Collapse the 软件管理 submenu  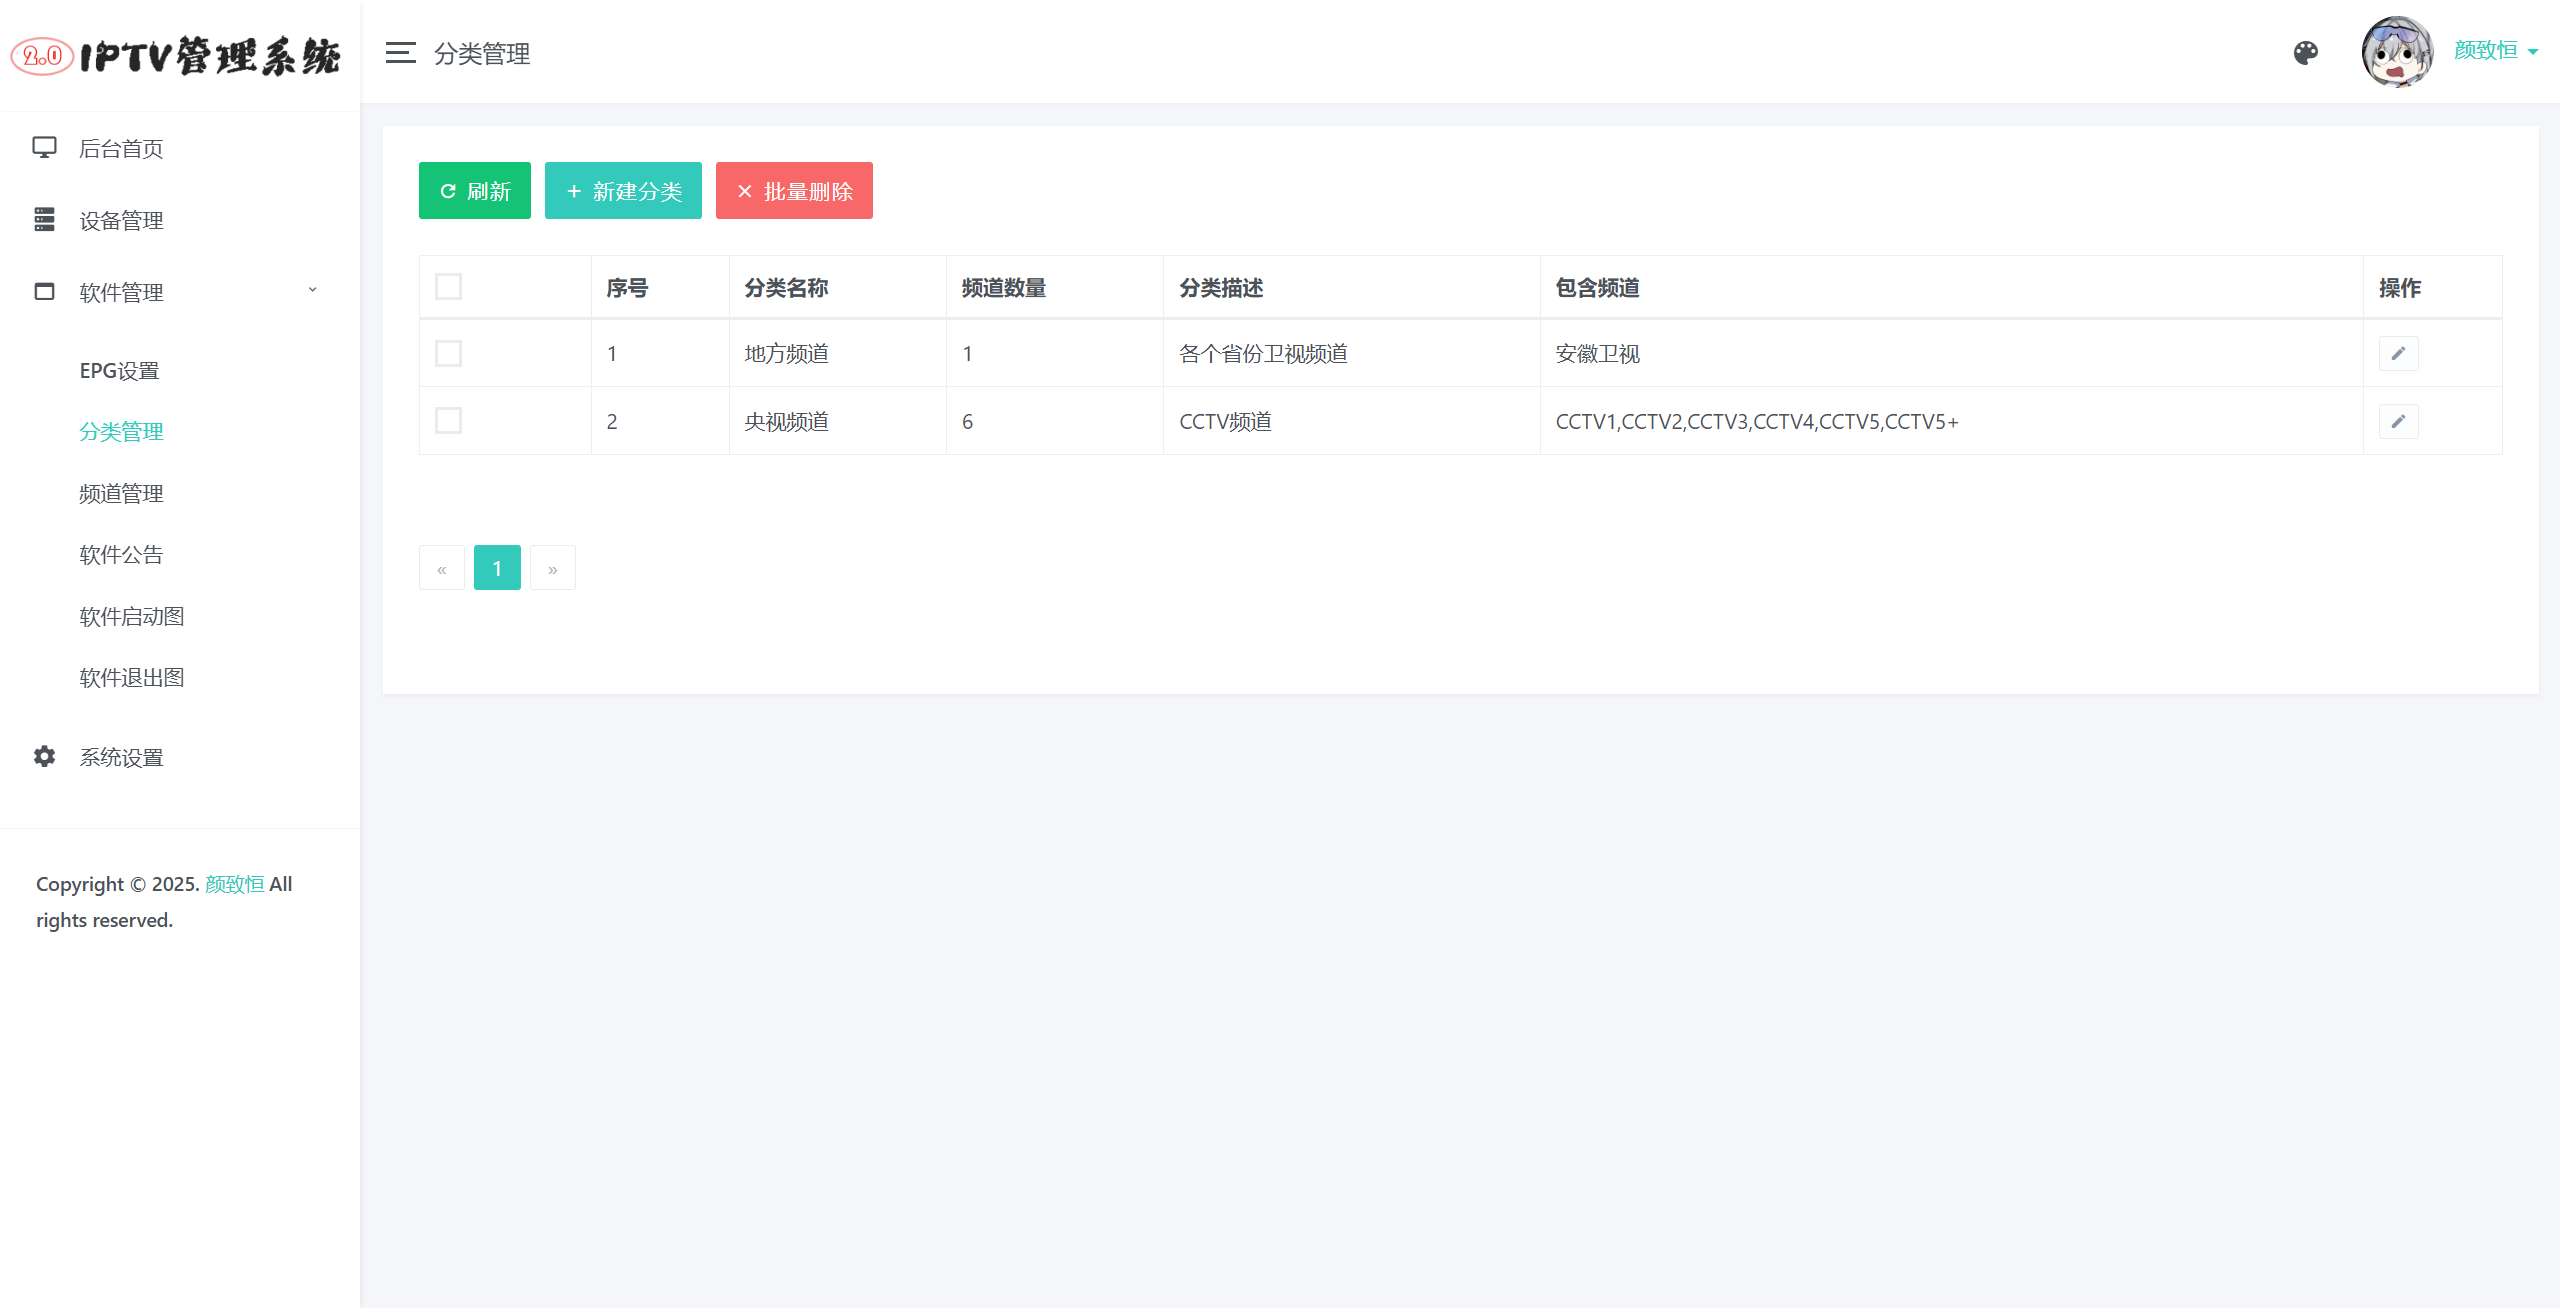click(x=311, y=290)
